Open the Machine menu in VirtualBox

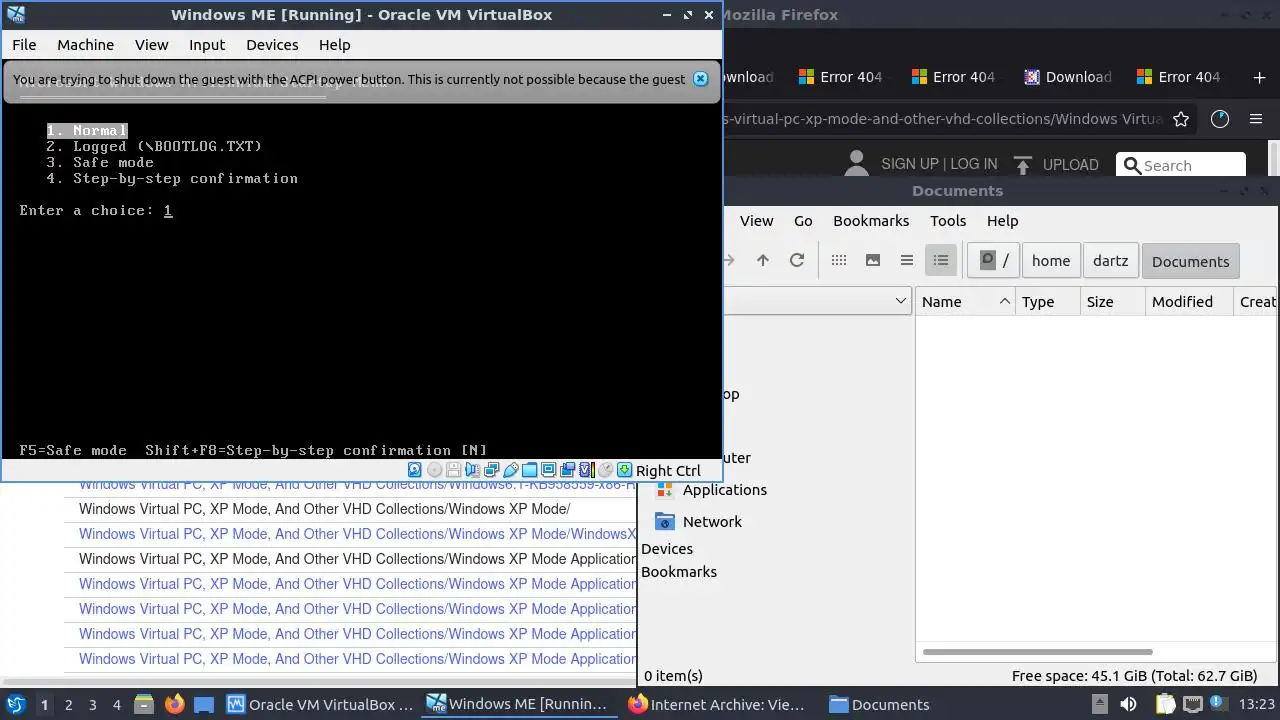85,45
